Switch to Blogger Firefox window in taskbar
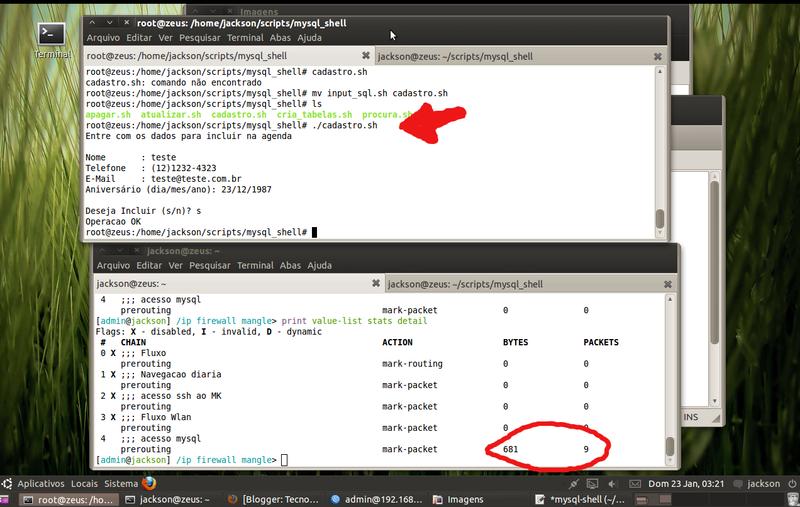The height and width of the screenshot is (507, 800). [270, 499]
